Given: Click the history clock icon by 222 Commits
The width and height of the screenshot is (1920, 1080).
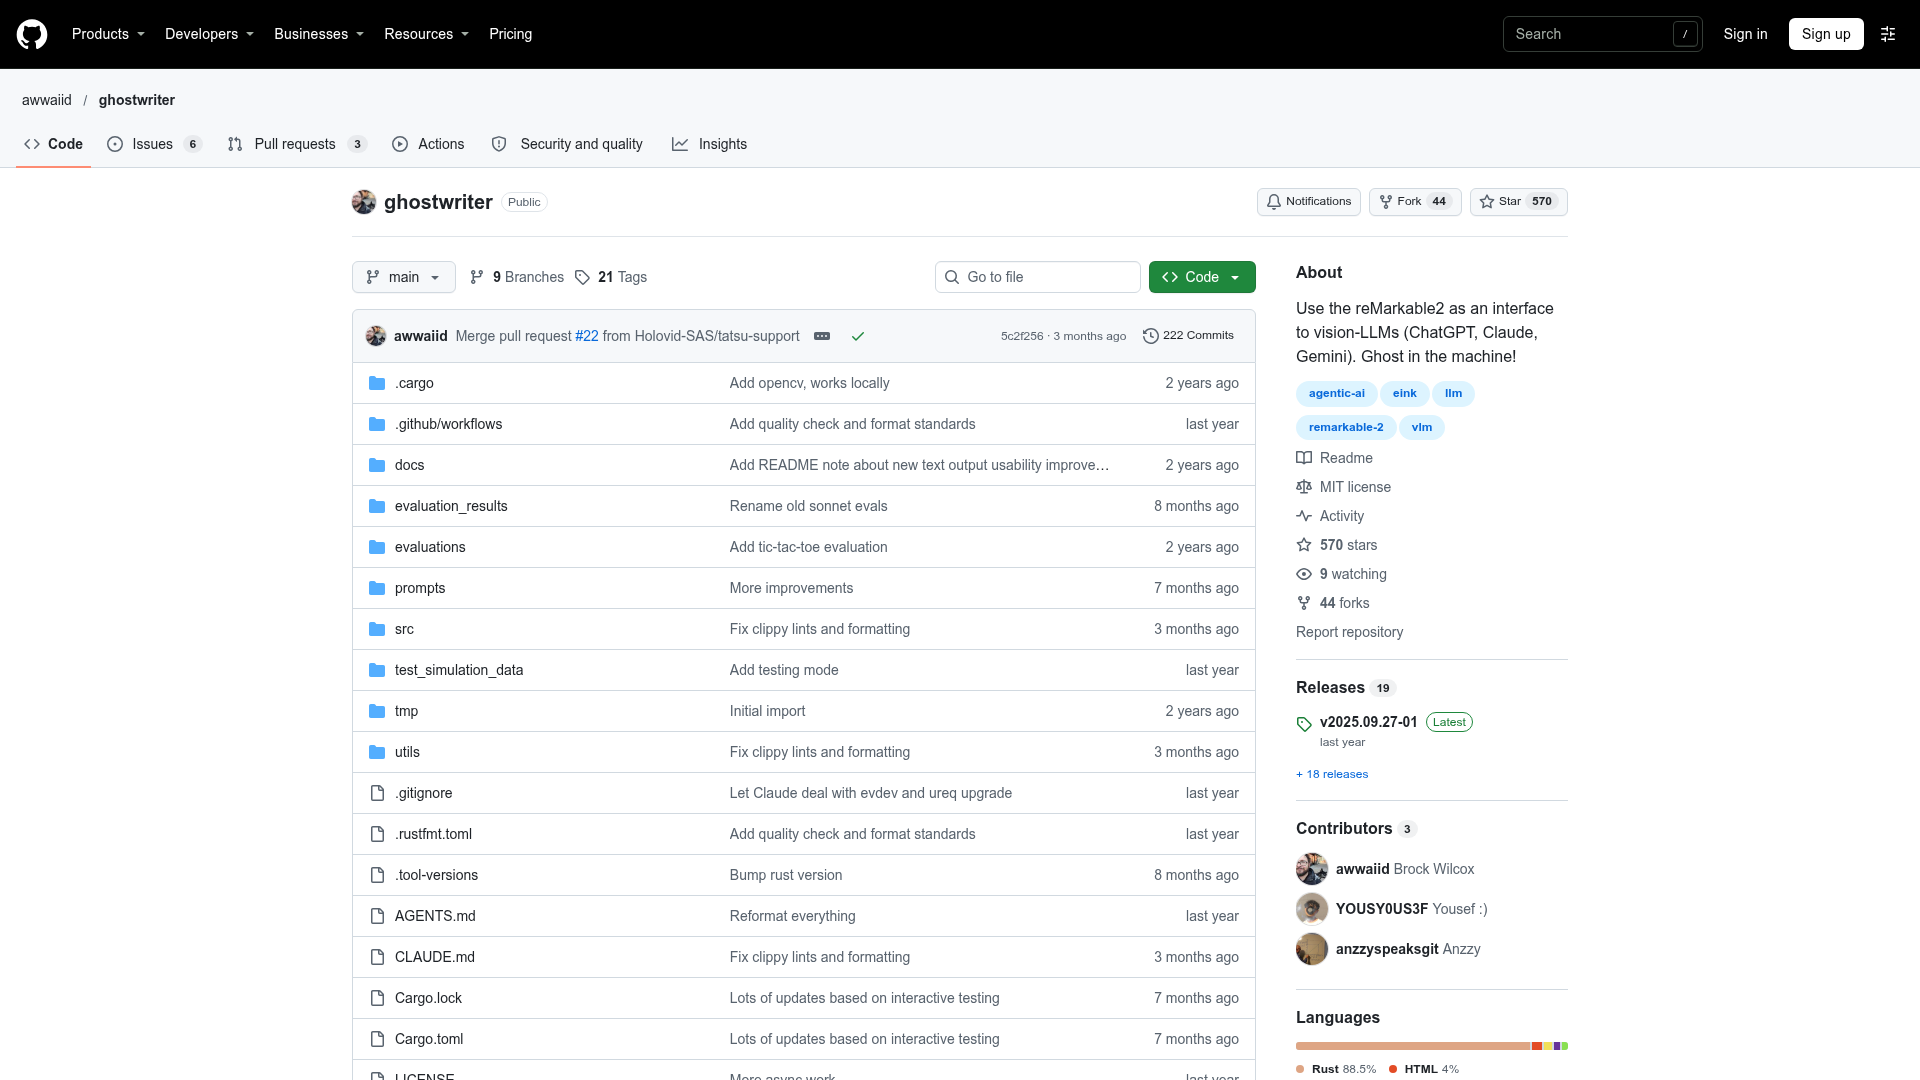Looking at the screenshot, I should coord(1151,336).
